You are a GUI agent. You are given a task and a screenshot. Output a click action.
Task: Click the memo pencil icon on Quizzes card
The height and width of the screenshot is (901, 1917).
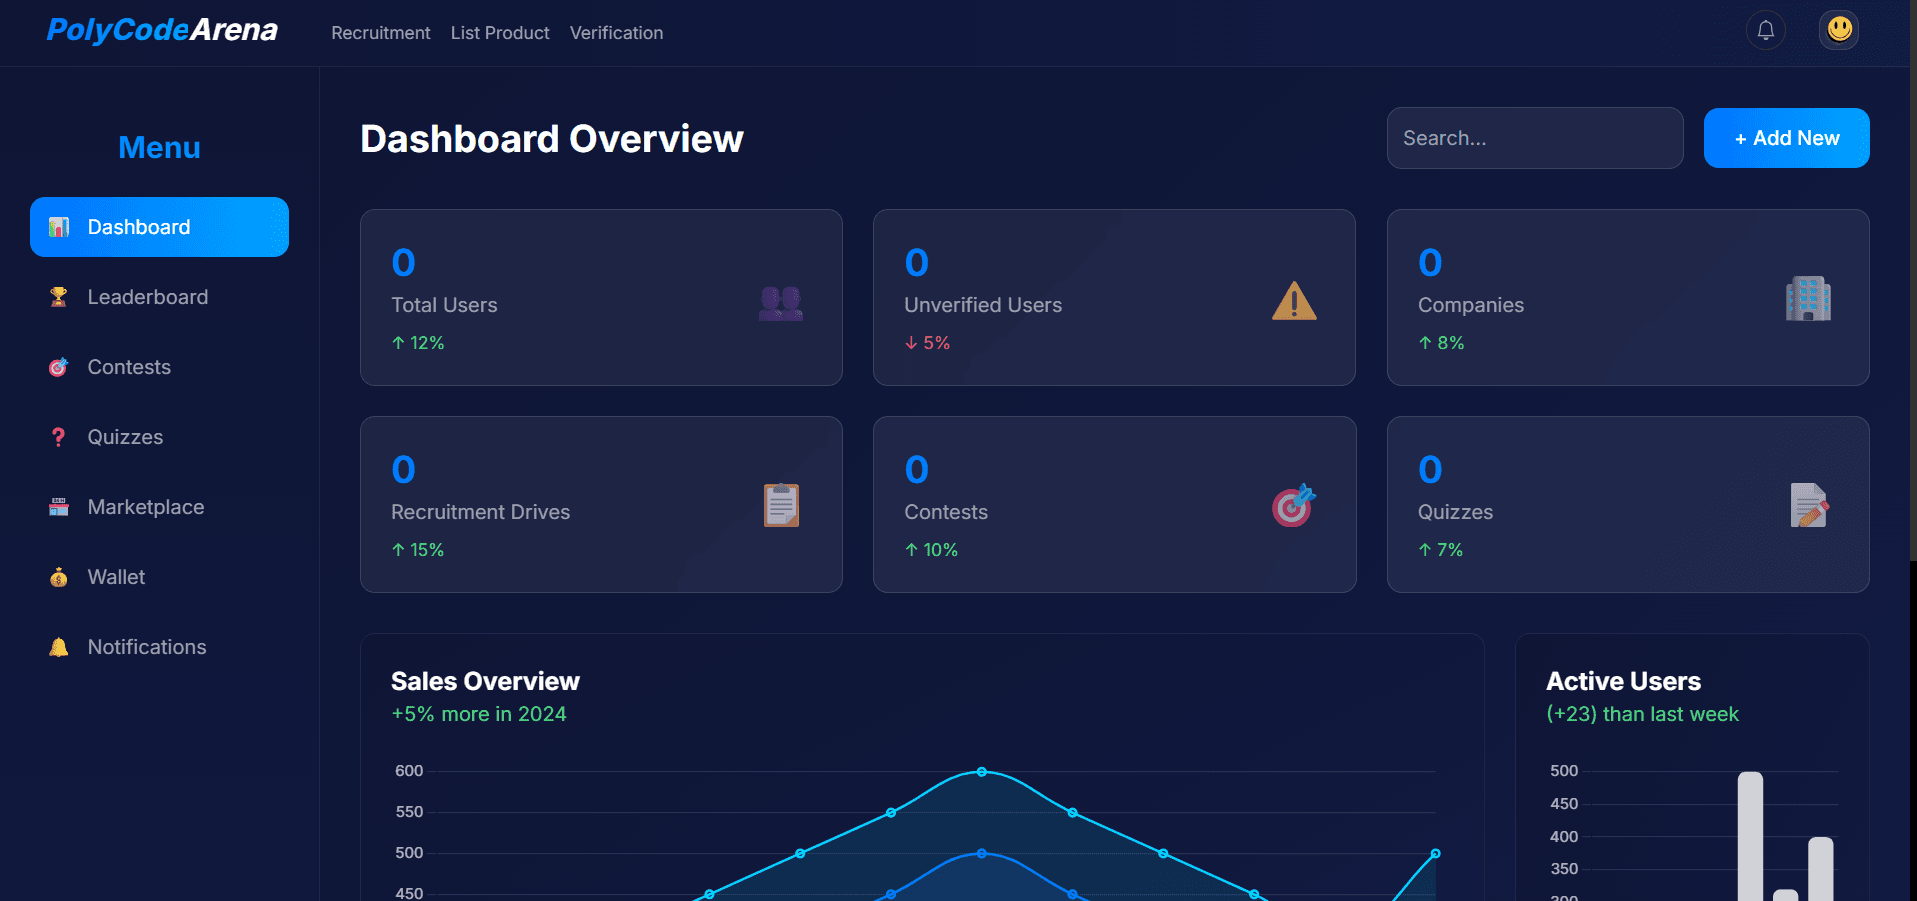pyautogui.click(x=1807, y=505)
